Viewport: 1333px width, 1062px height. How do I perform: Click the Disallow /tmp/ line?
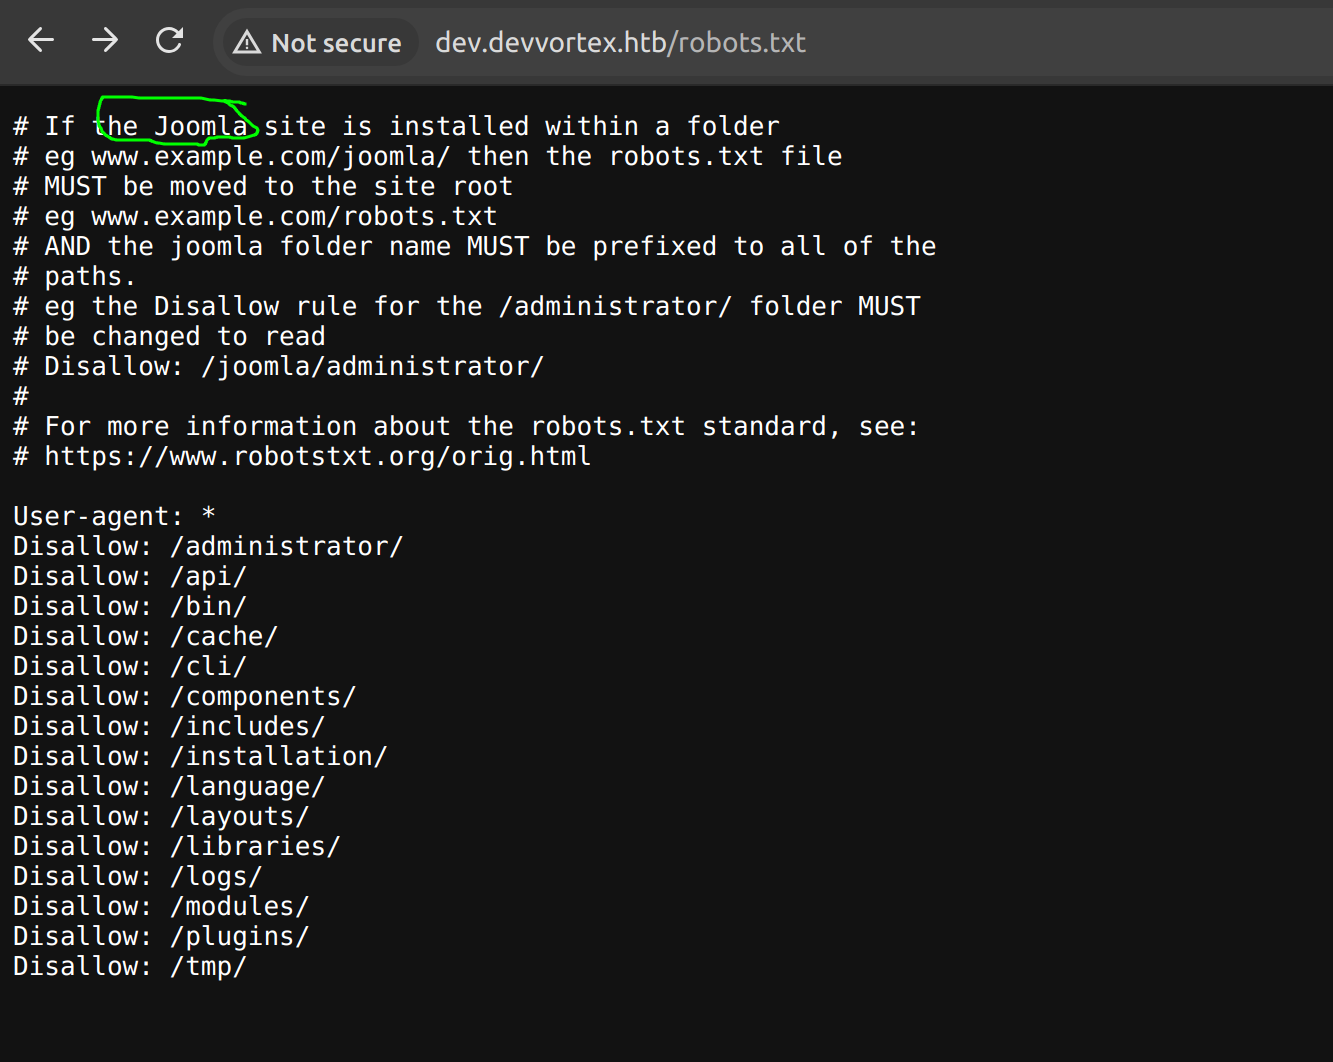pyautogui.click(x=129, y=967)
